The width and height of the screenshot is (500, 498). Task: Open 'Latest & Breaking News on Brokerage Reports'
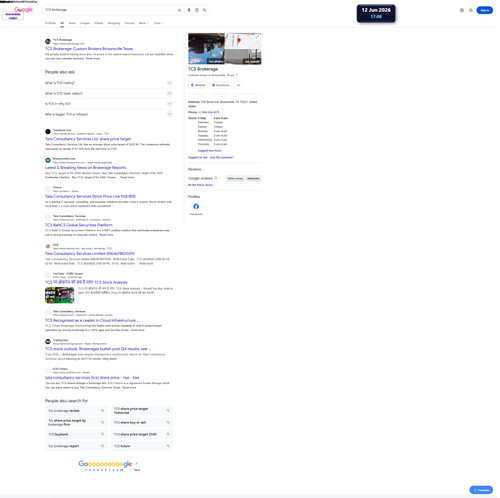point(86,168)
